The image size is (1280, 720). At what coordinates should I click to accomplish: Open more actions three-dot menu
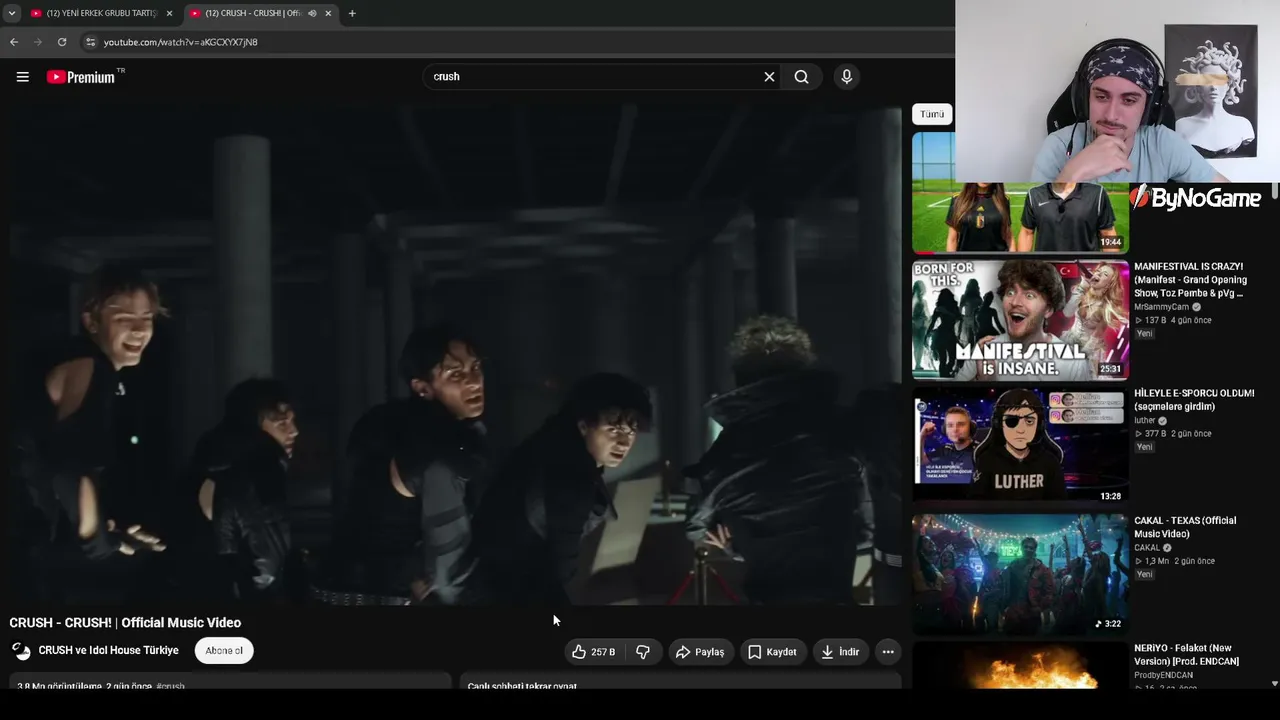tap(887, 652)
